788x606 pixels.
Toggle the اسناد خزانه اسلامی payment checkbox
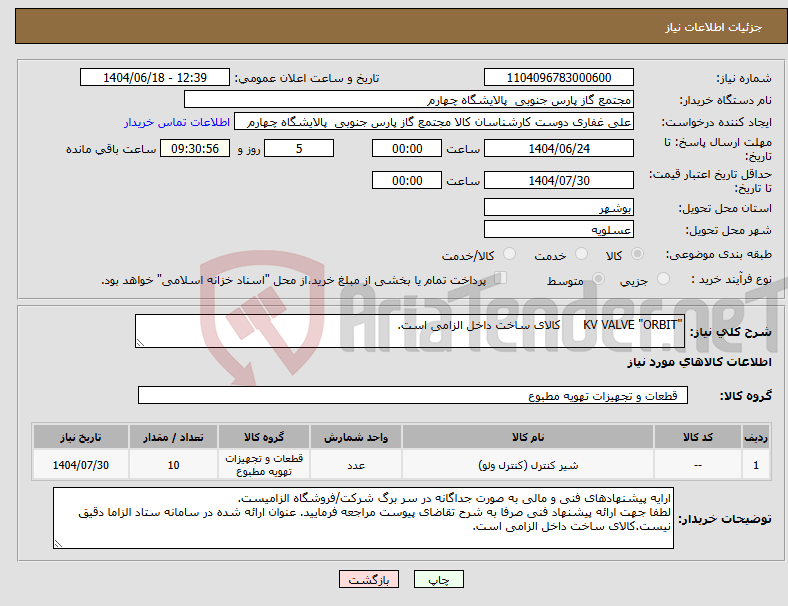coord(500,278)
